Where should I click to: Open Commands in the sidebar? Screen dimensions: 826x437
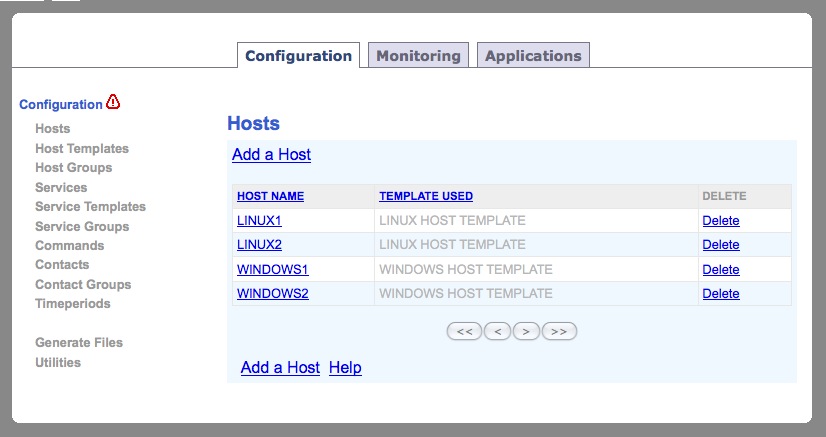(70, 245)
